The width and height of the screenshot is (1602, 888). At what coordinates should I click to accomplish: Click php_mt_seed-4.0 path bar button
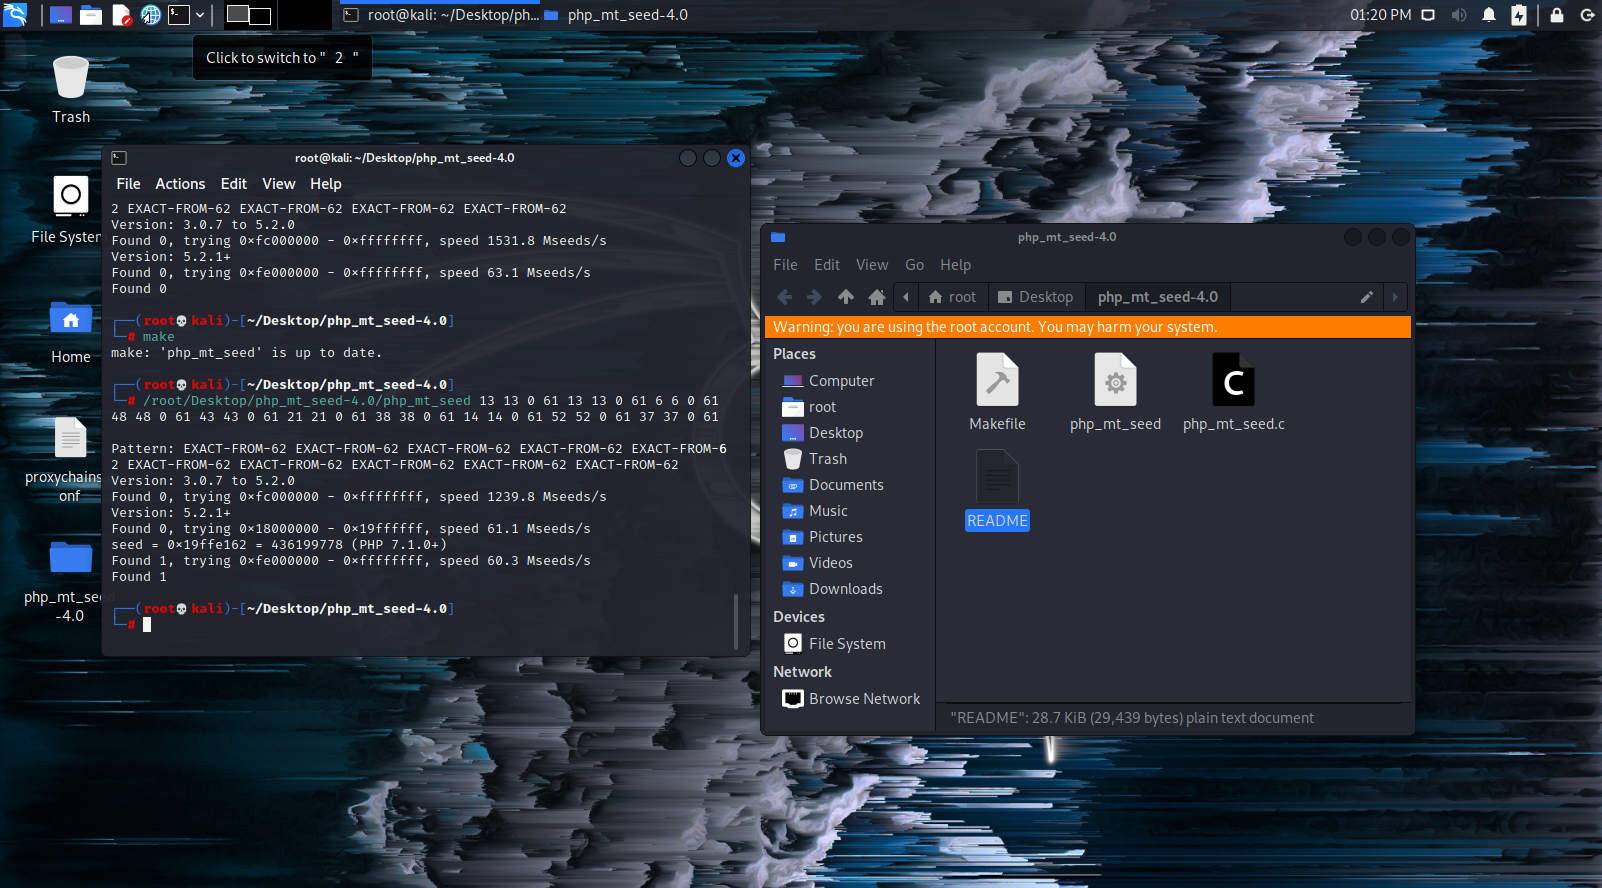click(1158, 297)
